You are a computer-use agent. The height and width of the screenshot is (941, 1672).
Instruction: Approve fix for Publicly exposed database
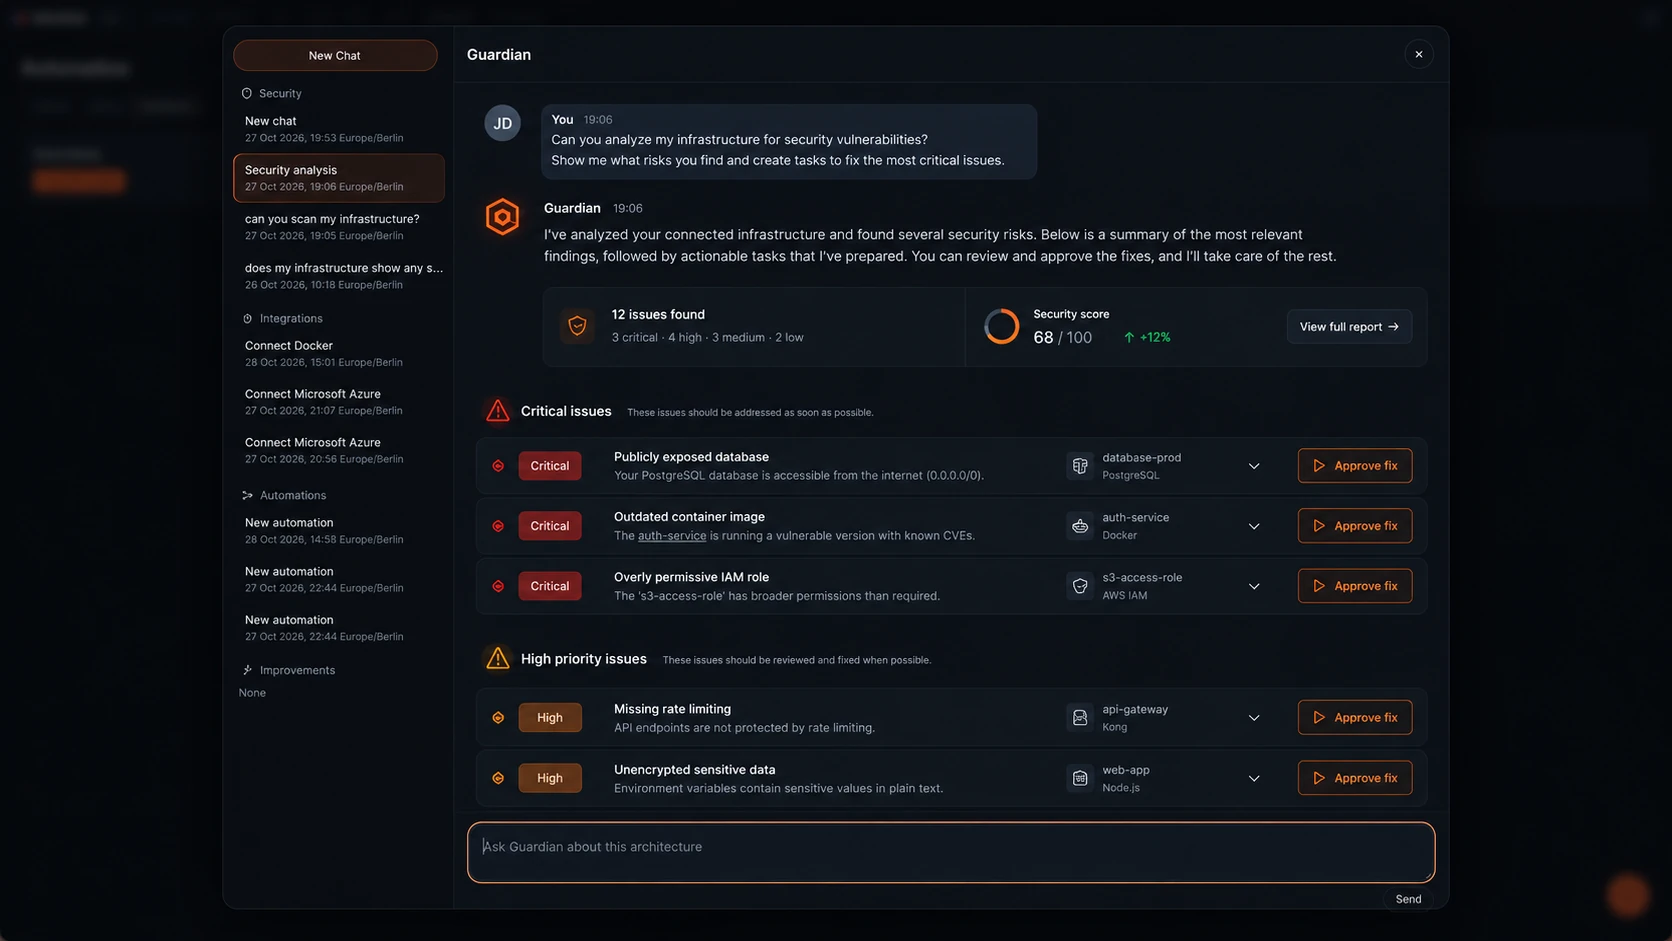(1355, 466)
